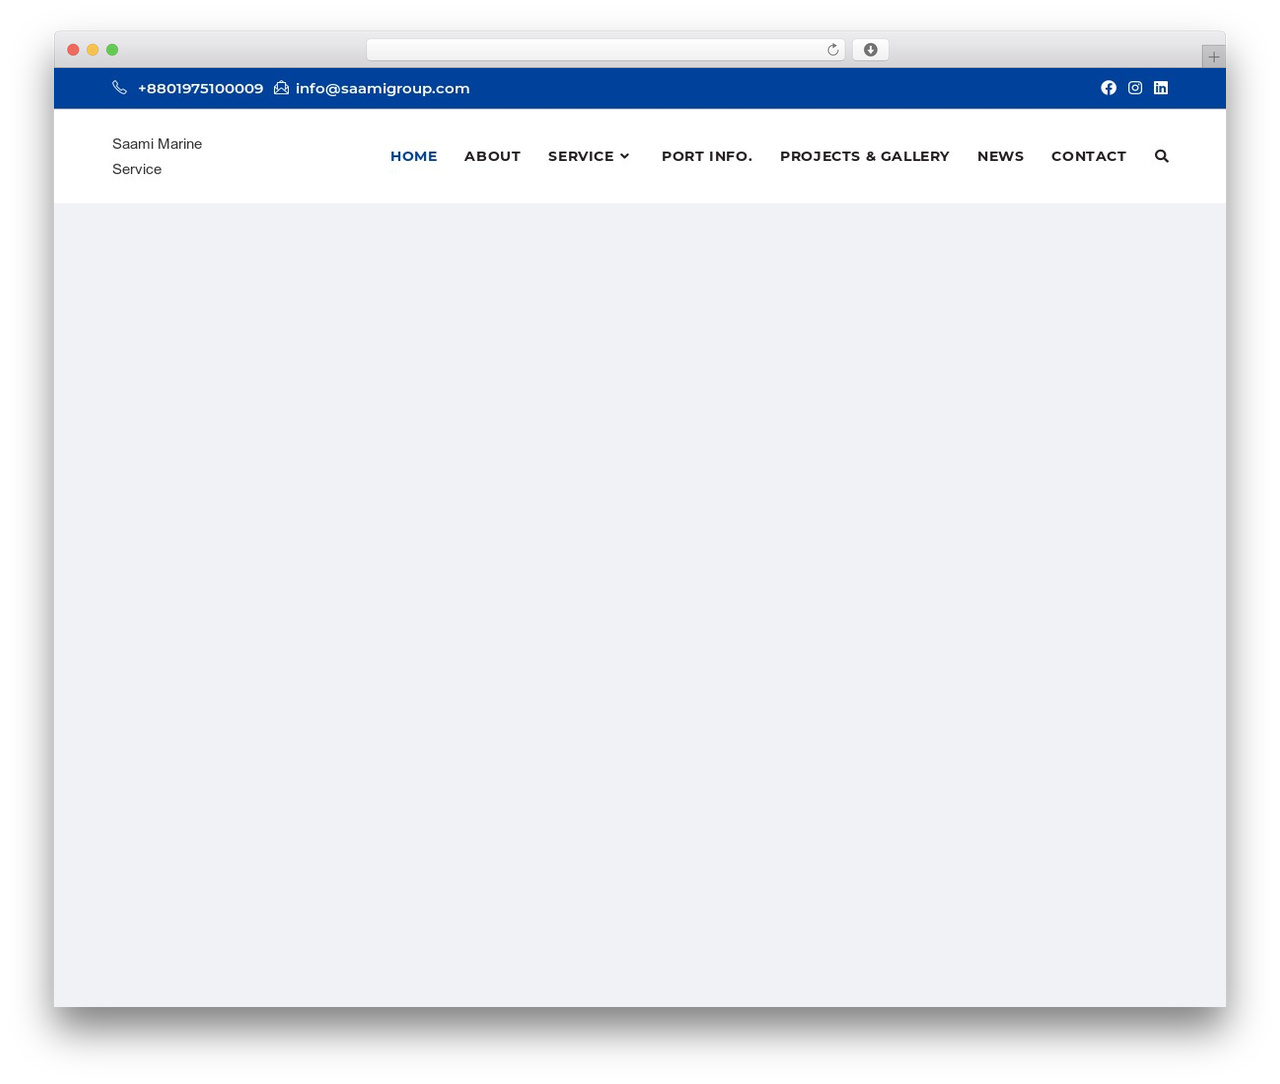Open the Instagram social icon
Viewport: 1280px width, 1084px height.
pos(1135,88)
